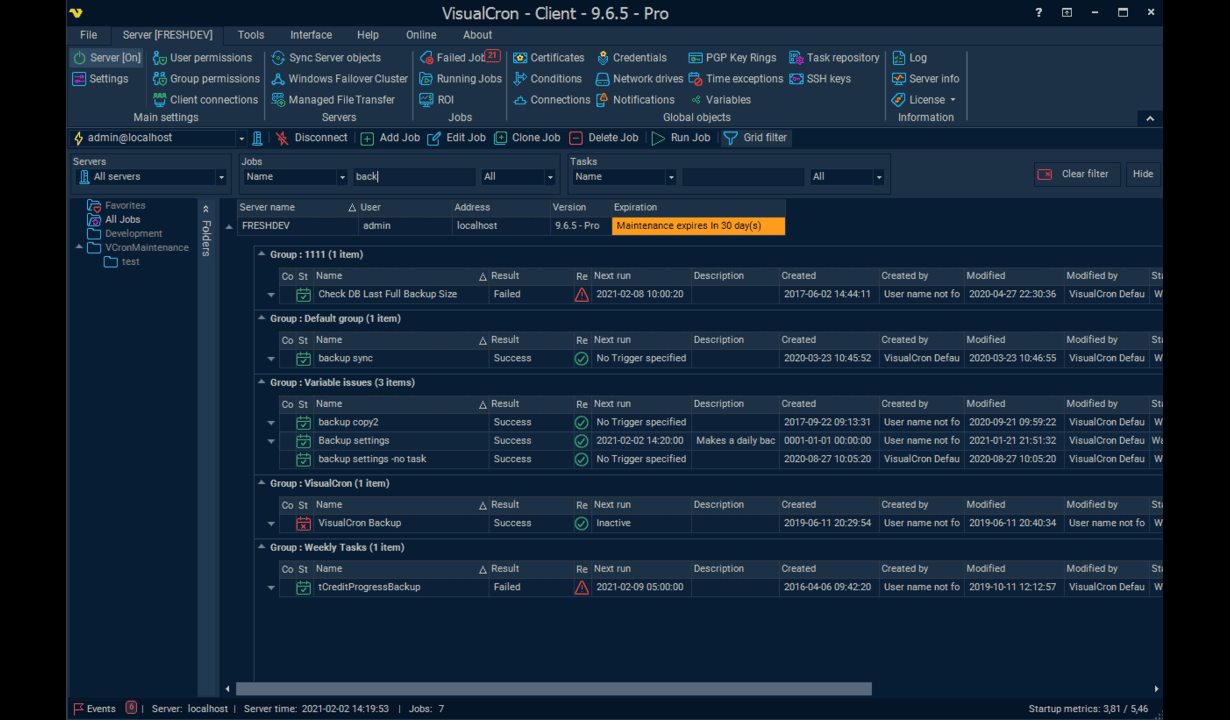Open the About tab
The image size is (1230, 720).
[x=477, y=35]
